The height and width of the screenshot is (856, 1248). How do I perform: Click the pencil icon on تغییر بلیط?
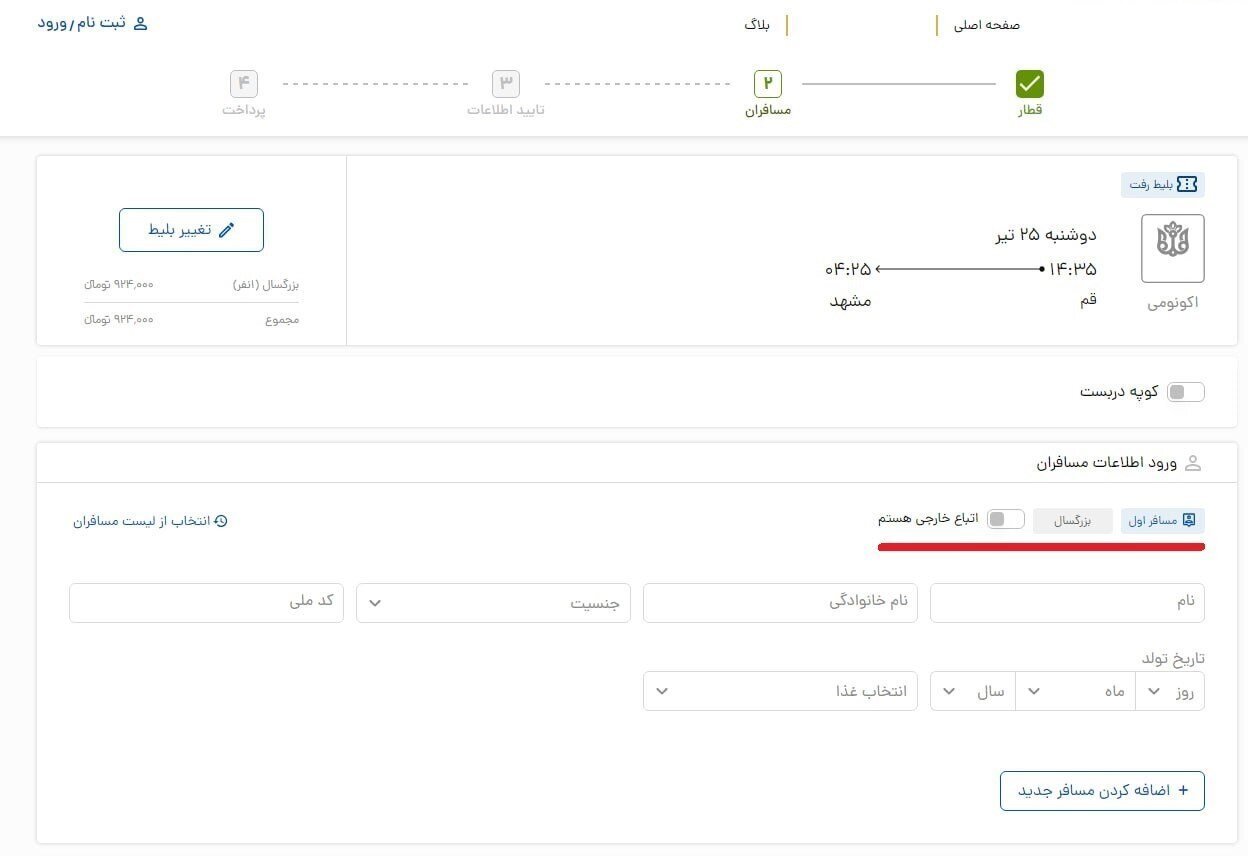[x=228, y=229]
